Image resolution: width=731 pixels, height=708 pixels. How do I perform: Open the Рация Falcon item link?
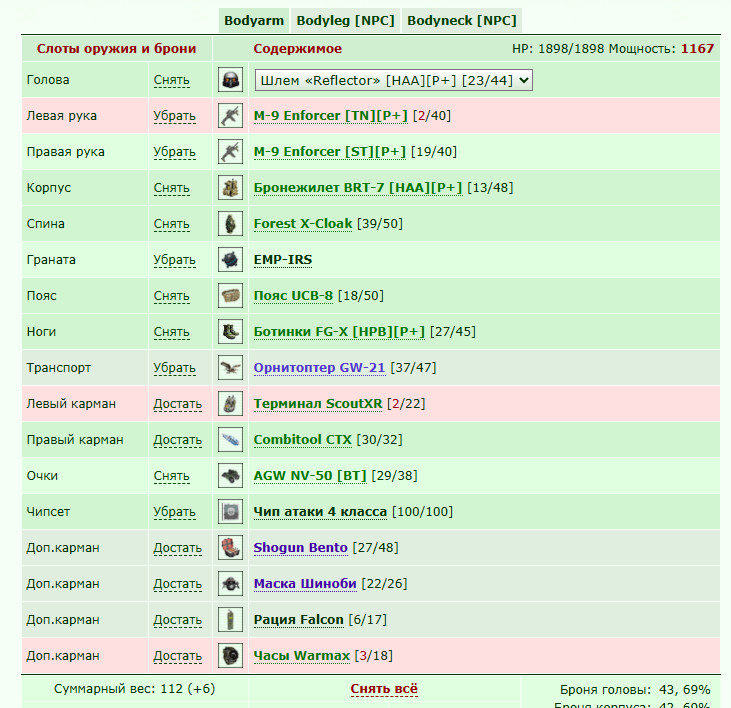click(298, 619)
